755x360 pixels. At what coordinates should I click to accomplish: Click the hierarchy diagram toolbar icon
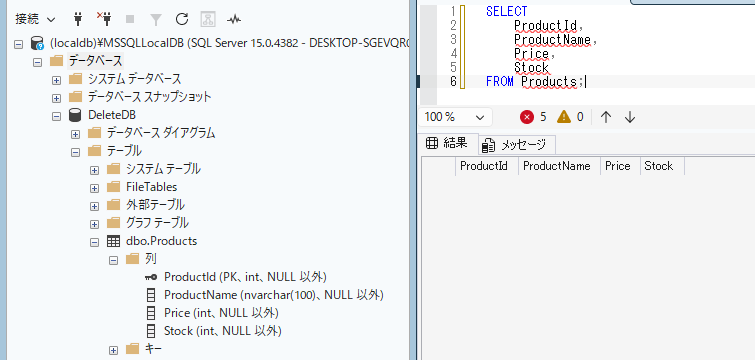point(208,19)
